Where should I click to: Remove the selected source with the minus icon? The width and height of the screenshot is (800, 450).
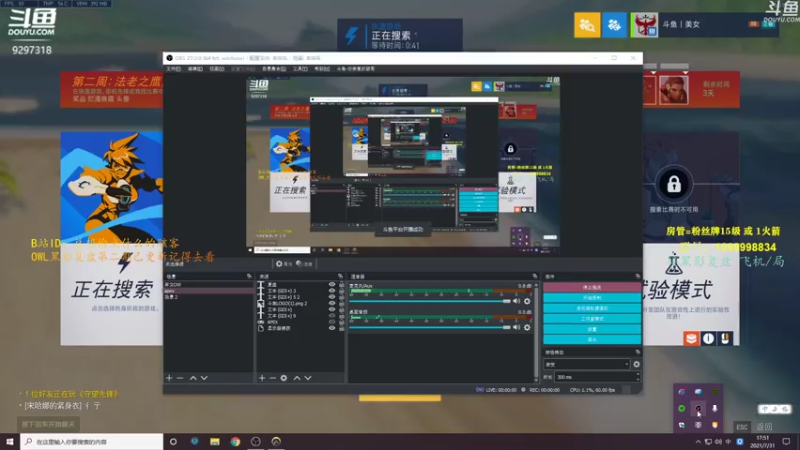pyautogui.click(x=272, y=378)
